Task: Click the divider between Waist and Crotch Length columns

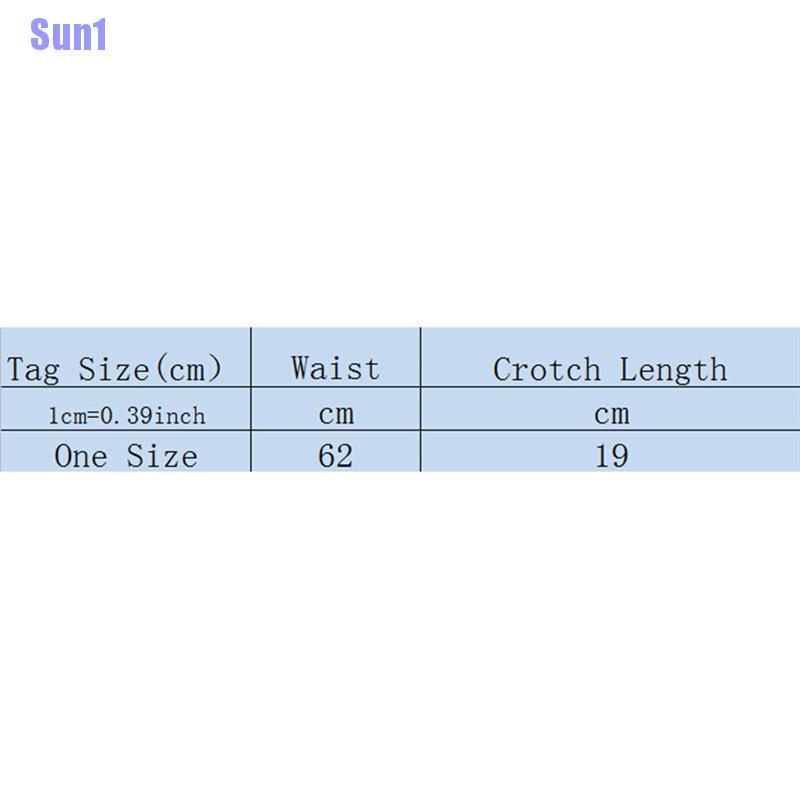Action: pos(421,400)
